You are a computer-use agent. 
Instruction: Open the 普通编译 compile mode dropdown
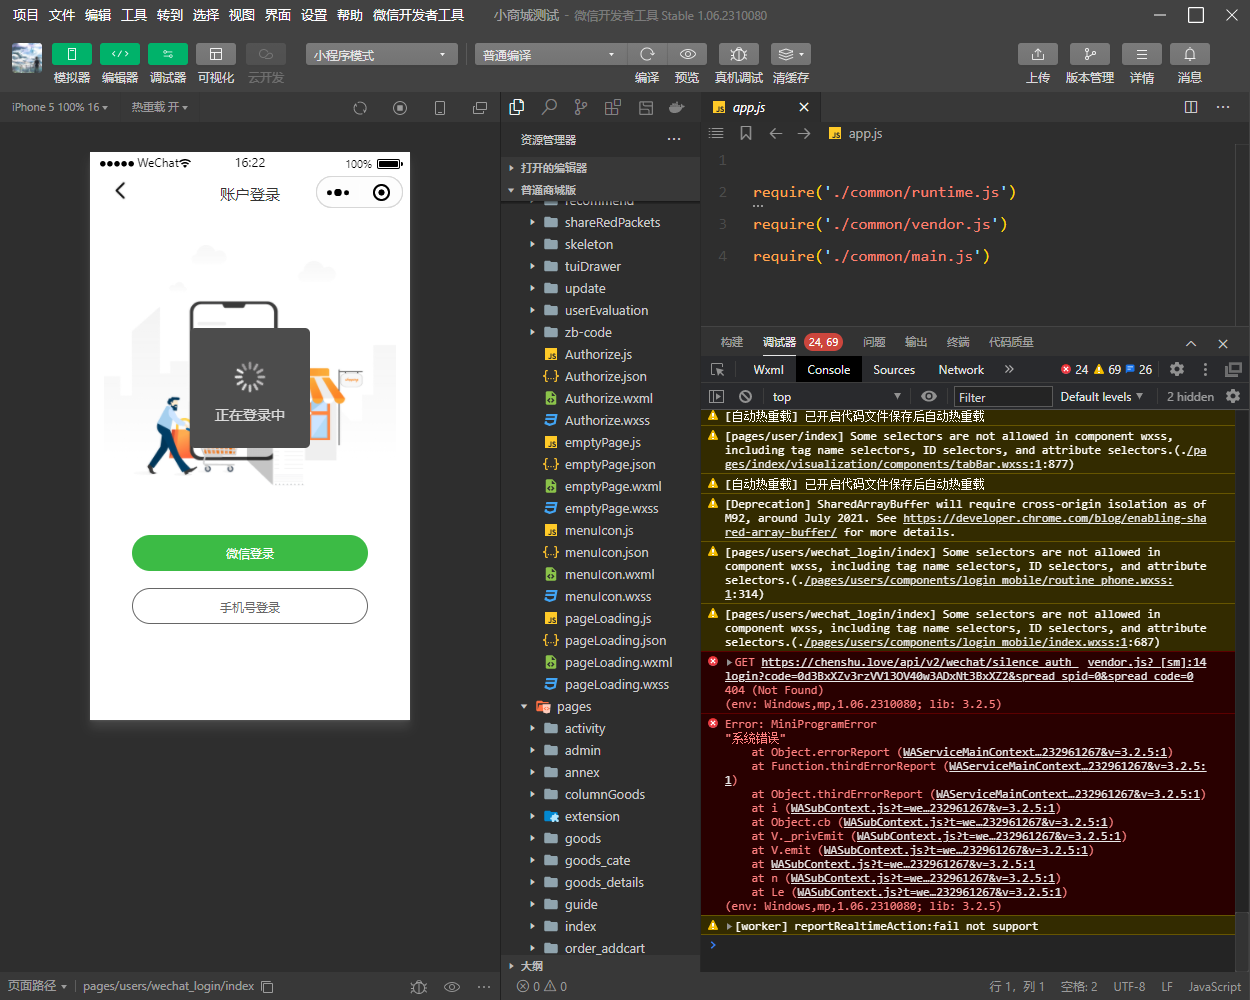[x=551, y=54]
